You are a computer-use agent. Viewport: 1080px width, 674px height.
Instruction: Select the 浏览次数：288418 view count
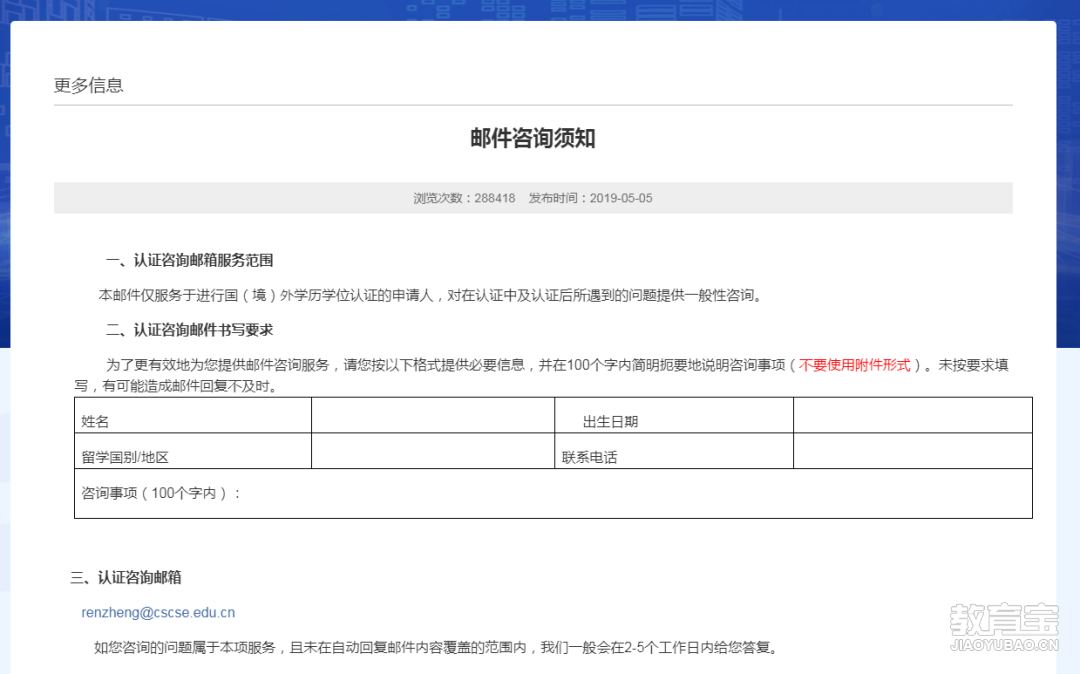click(464, 198)
